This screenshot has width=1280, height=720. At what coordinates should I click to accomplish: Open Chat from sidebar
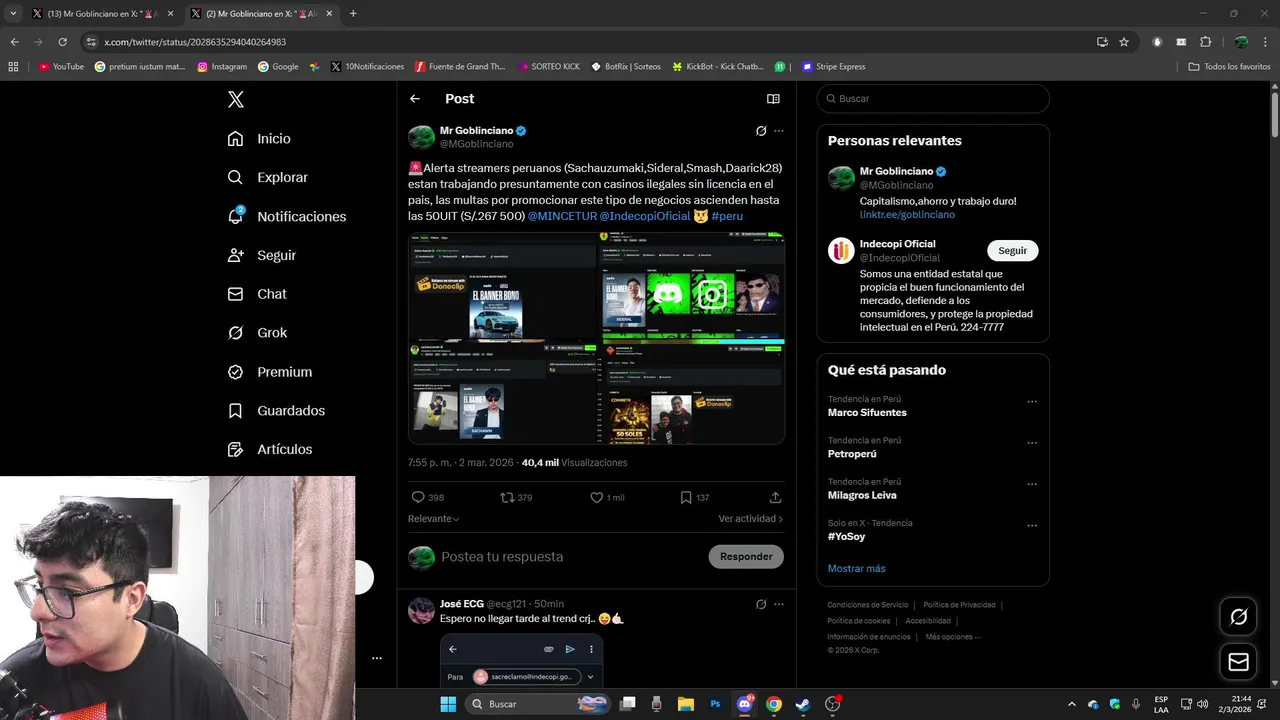pyautogui.click(x=257, y=294)
